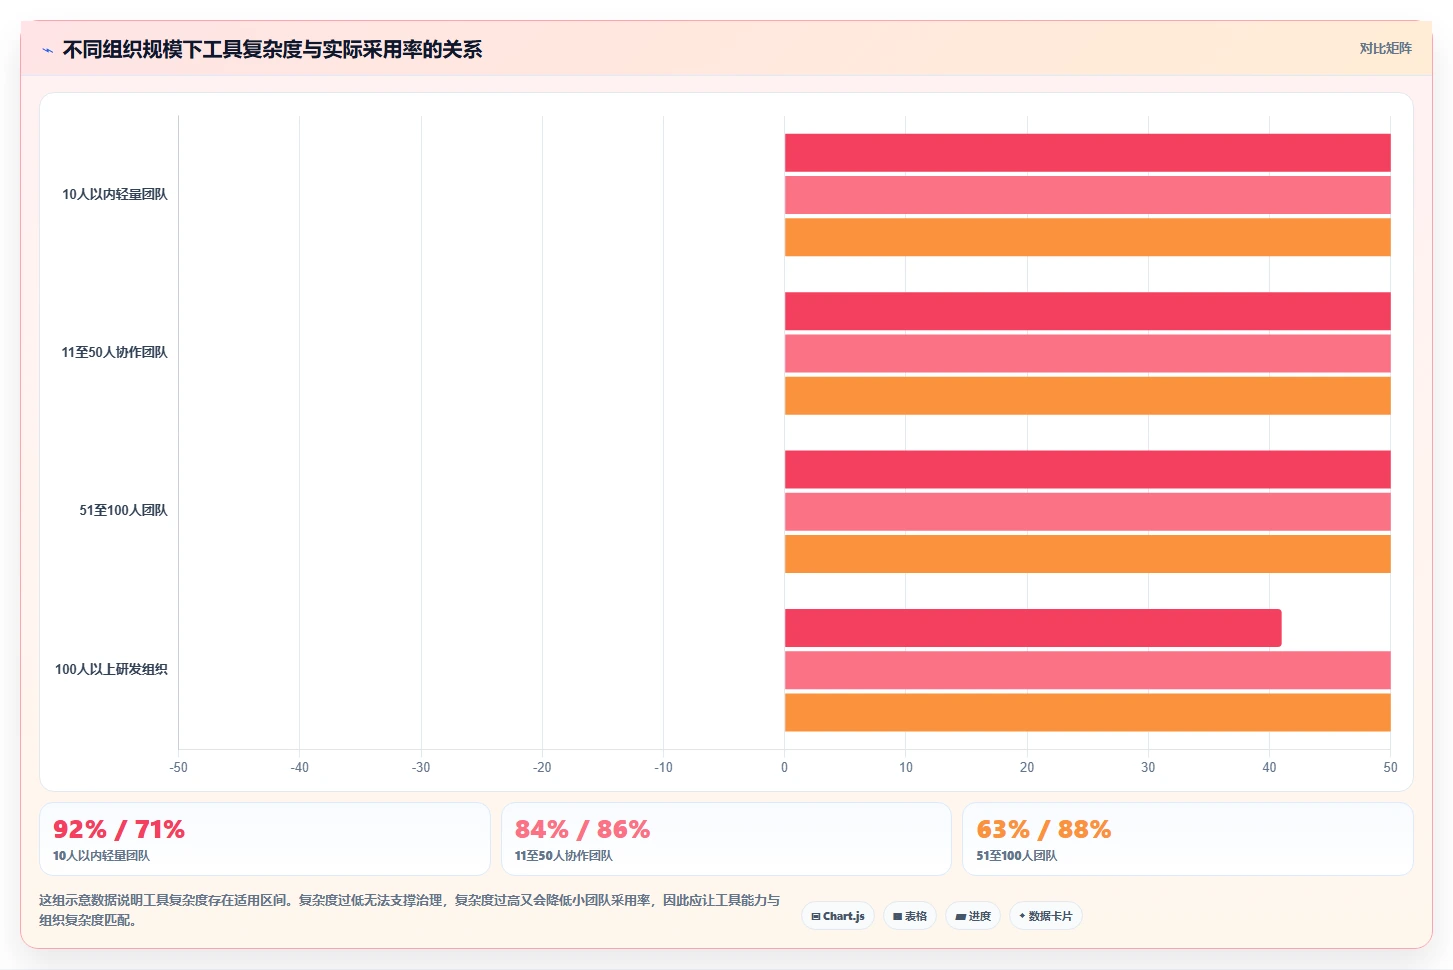
Task: Click the title 不同组织规模下工具复杂度与实际采用率的关系
Action: [x=272, y=50]
